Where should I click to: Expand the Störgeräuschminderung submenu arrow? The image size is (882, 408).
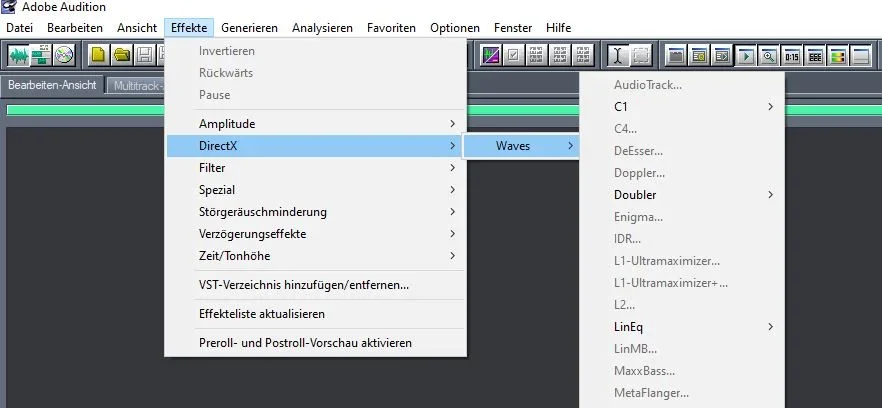452,212
